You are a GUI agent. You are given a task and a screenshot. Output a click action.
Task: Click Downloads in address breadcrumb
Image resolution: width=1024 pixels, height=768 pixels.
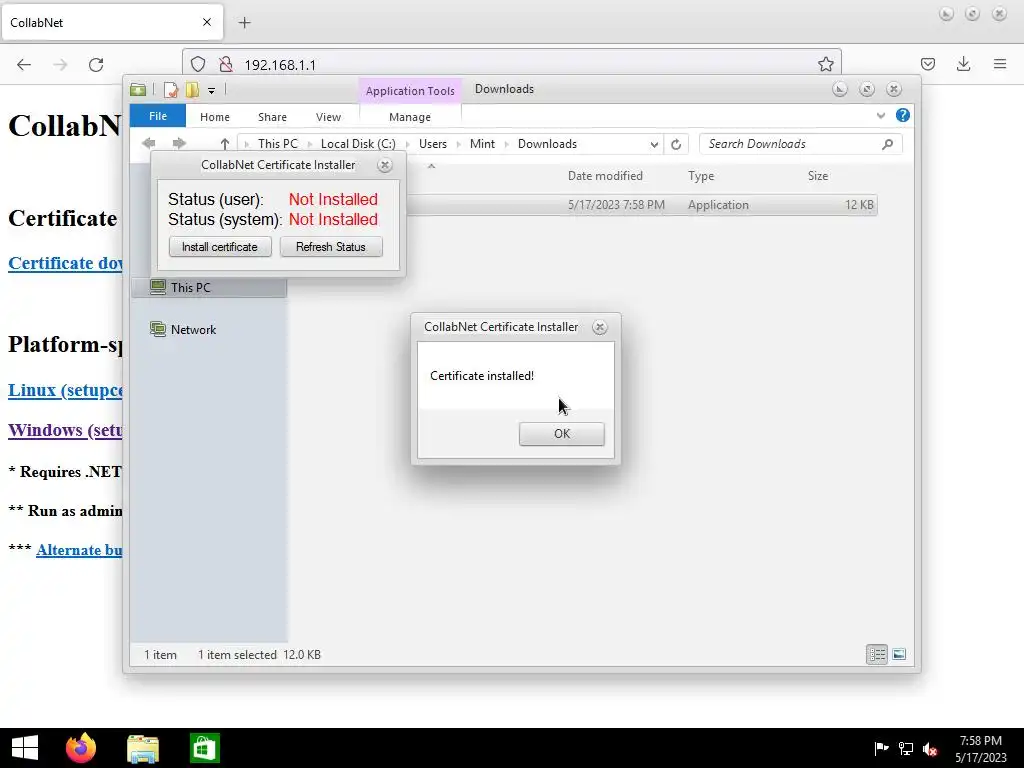(547, 144)
